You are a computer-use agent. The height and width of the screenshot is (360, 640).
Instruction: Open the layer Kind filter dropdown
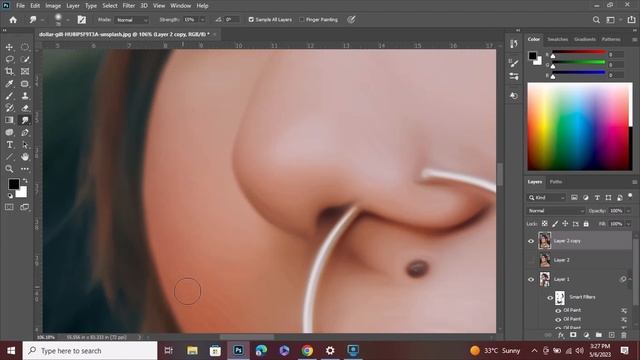546,198
